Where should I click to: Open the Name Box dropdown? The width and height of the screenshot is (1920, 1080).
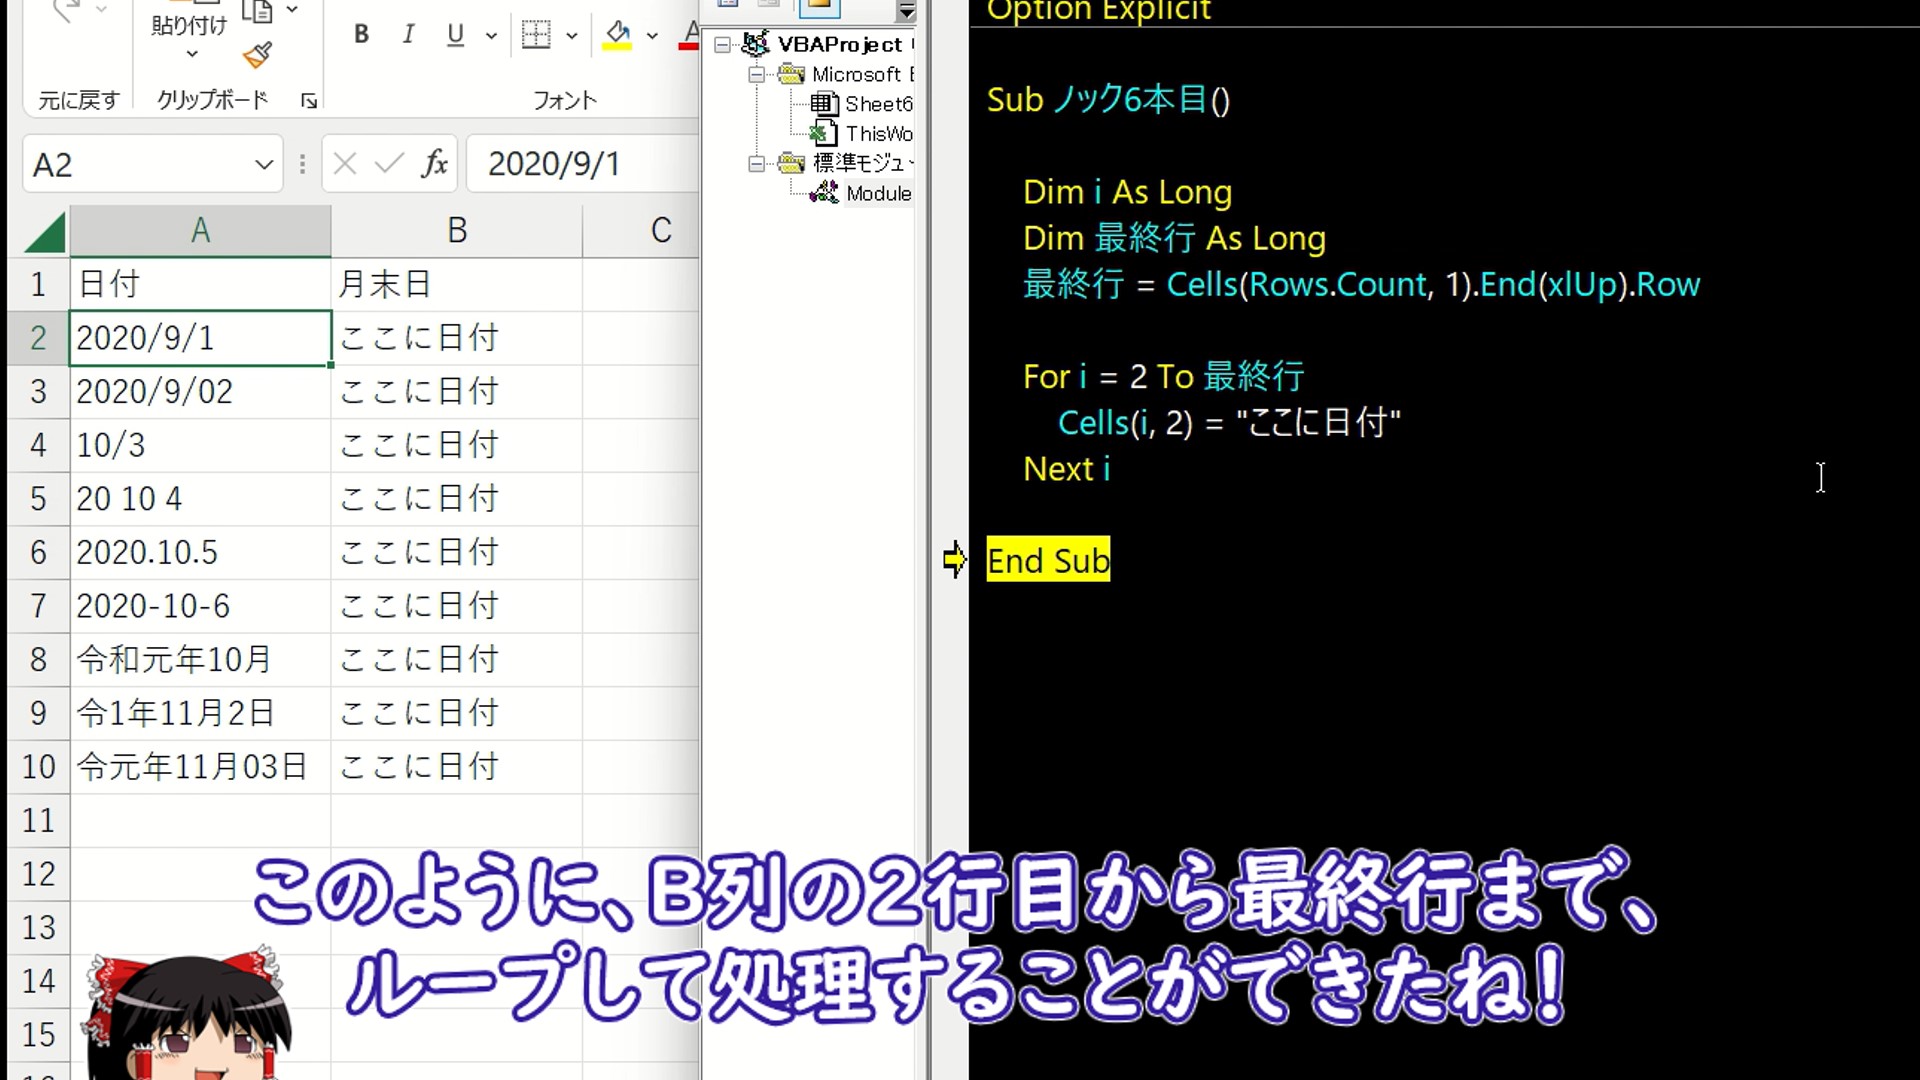click(x=264, y=164)
